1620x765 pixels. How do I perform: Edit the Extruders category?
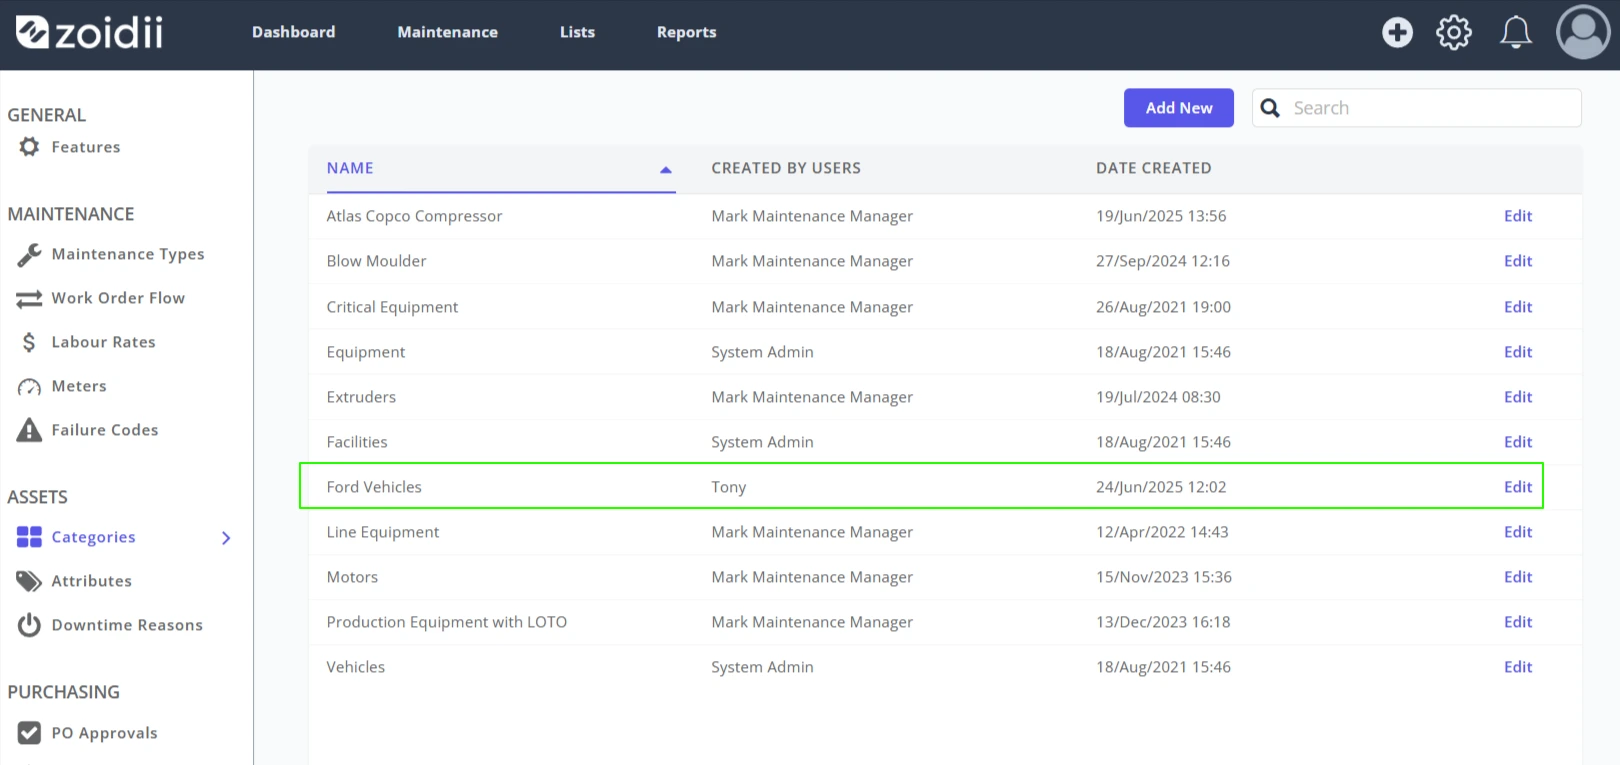coord(1518,397)
